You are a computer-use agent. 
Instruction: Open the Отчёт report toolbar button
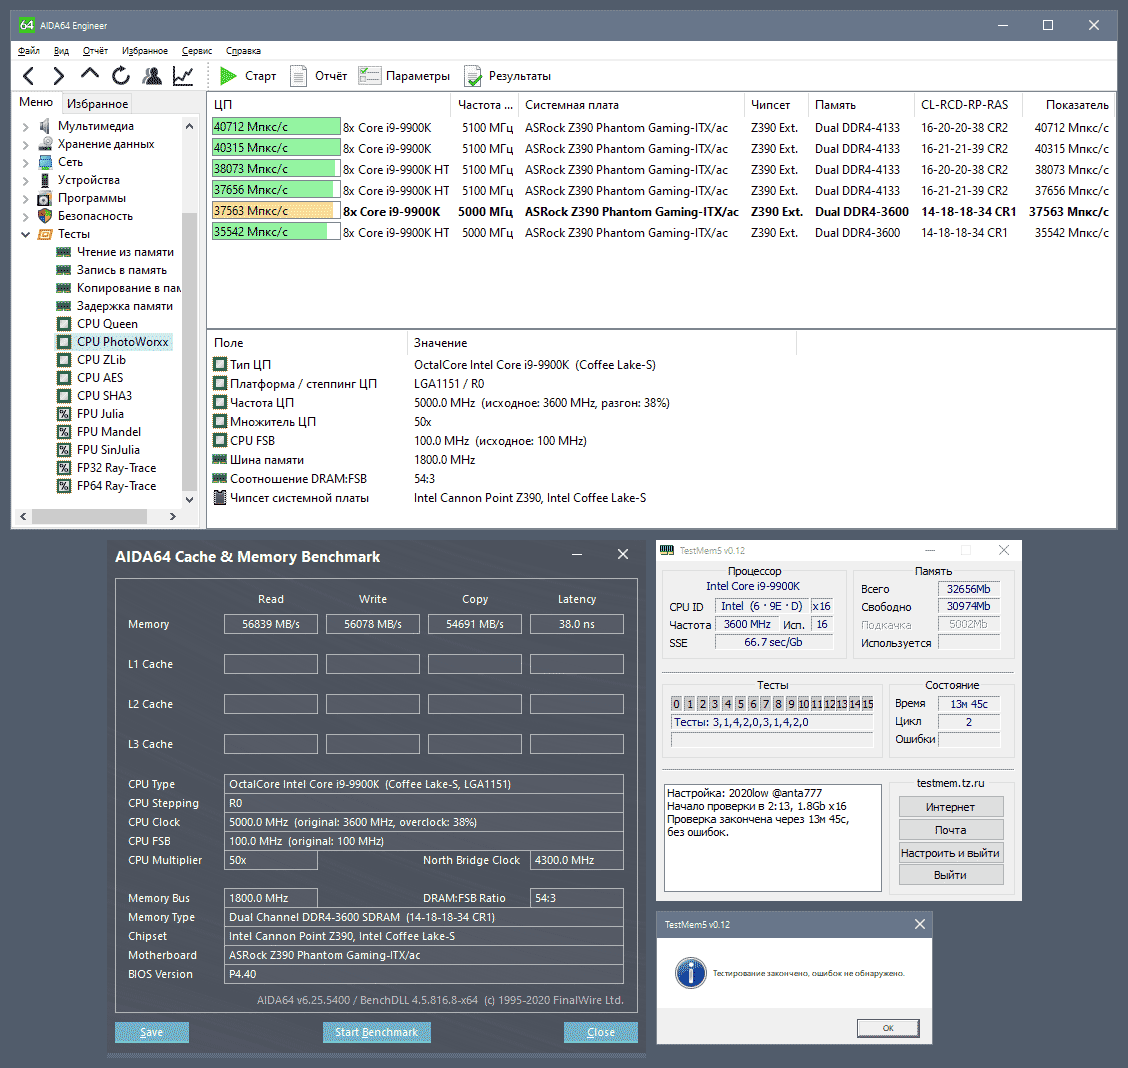point(318,76)
